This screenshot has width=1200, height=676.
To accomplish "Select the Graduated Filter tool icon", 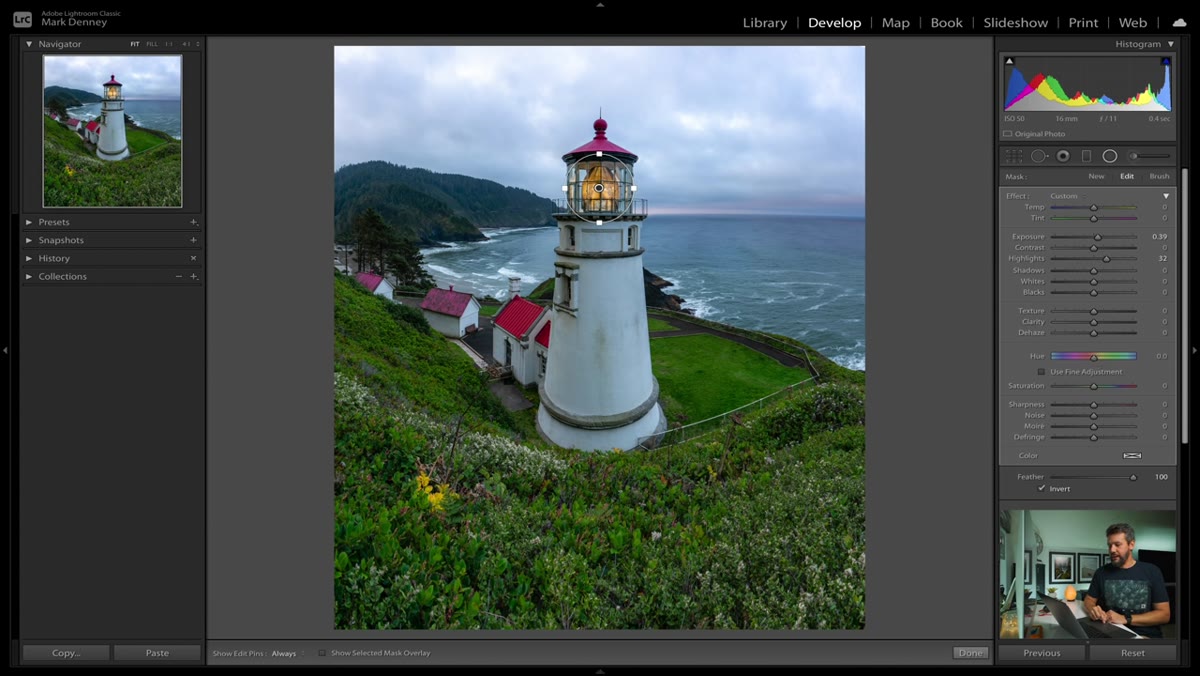I will pos(1086,156).
